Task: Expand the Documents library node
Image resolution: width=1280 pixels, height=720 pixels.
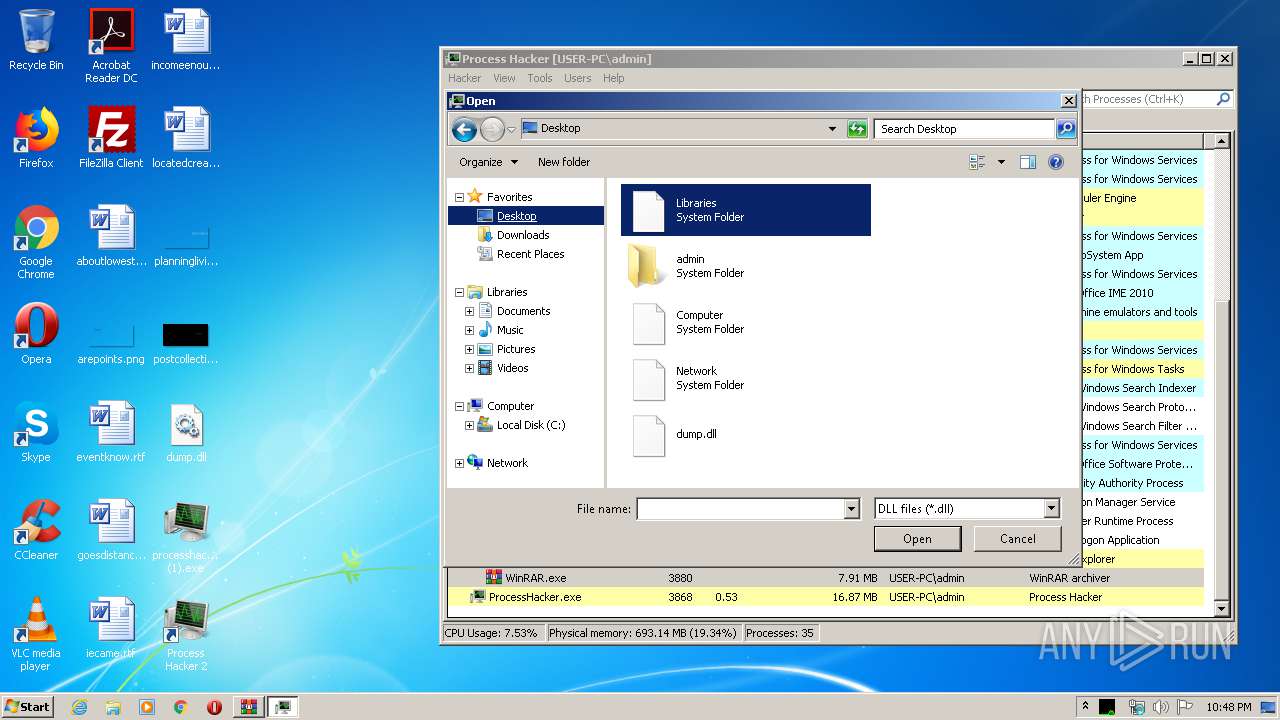Action: 469,311
